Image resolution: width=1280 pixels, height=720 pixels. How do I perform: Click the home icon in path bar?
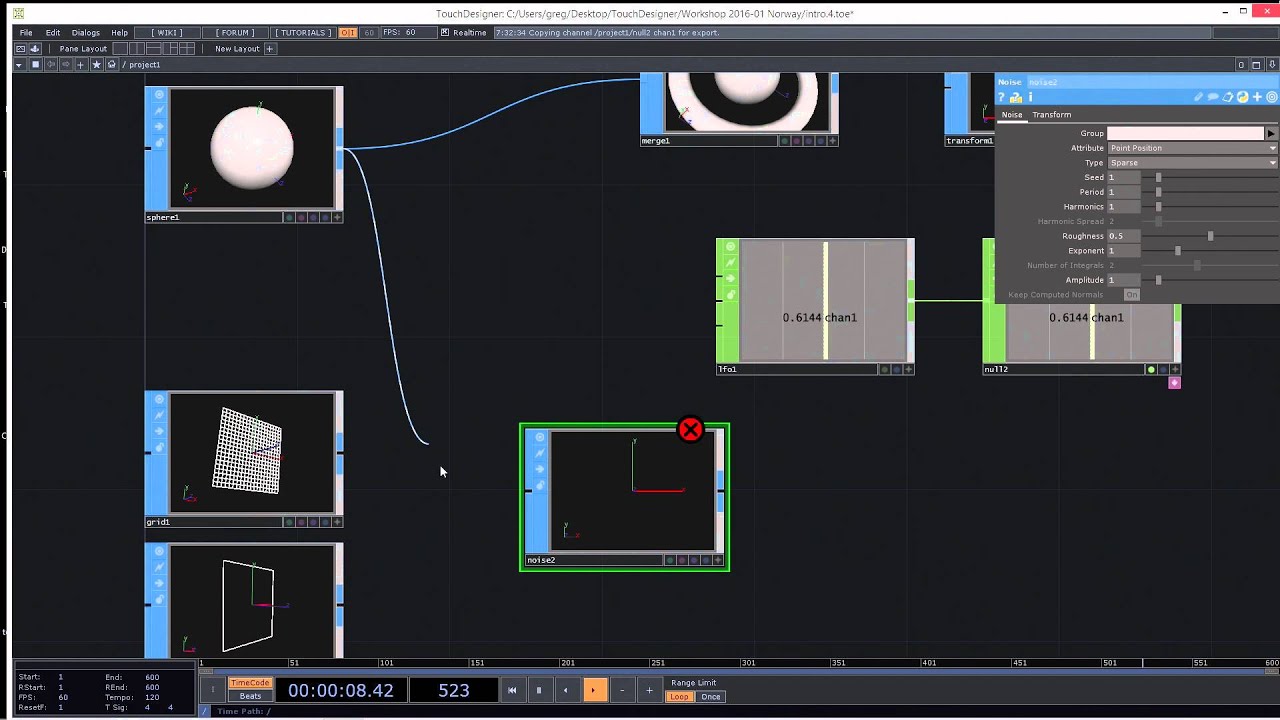pos(111,64)
